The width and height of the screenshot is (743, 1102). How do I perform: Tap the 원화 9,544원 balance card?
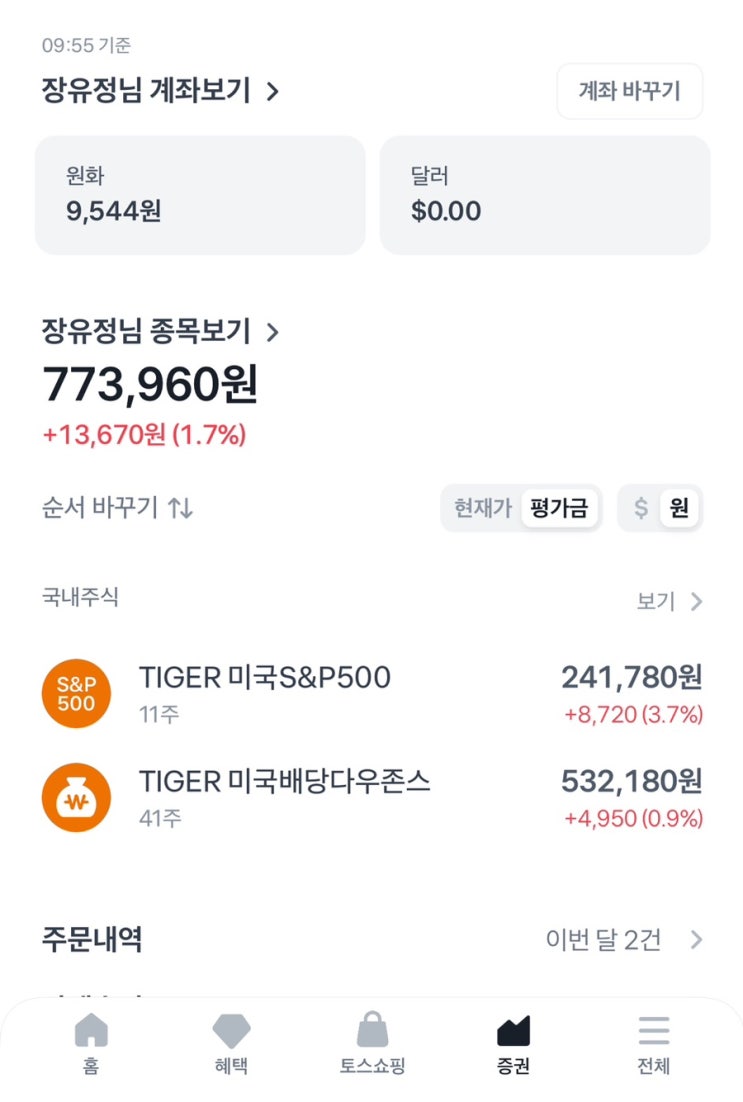point(200,195)
